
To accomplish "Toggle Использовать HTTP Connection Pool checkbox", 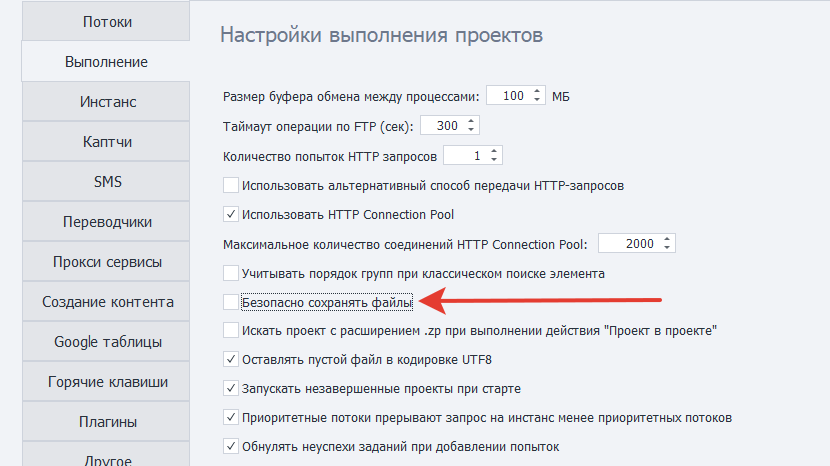I will point(231,214).
